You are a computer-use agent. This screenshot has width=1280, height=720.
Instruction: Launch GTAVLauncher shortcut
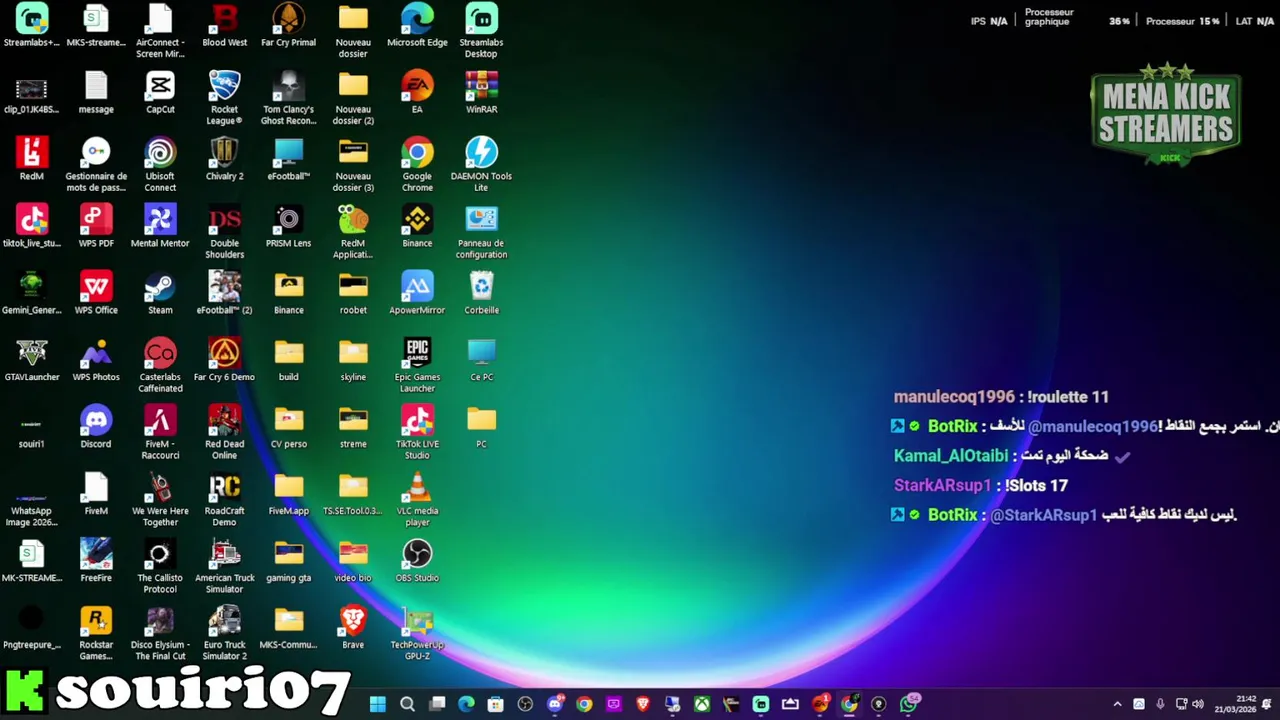point(32,360)
